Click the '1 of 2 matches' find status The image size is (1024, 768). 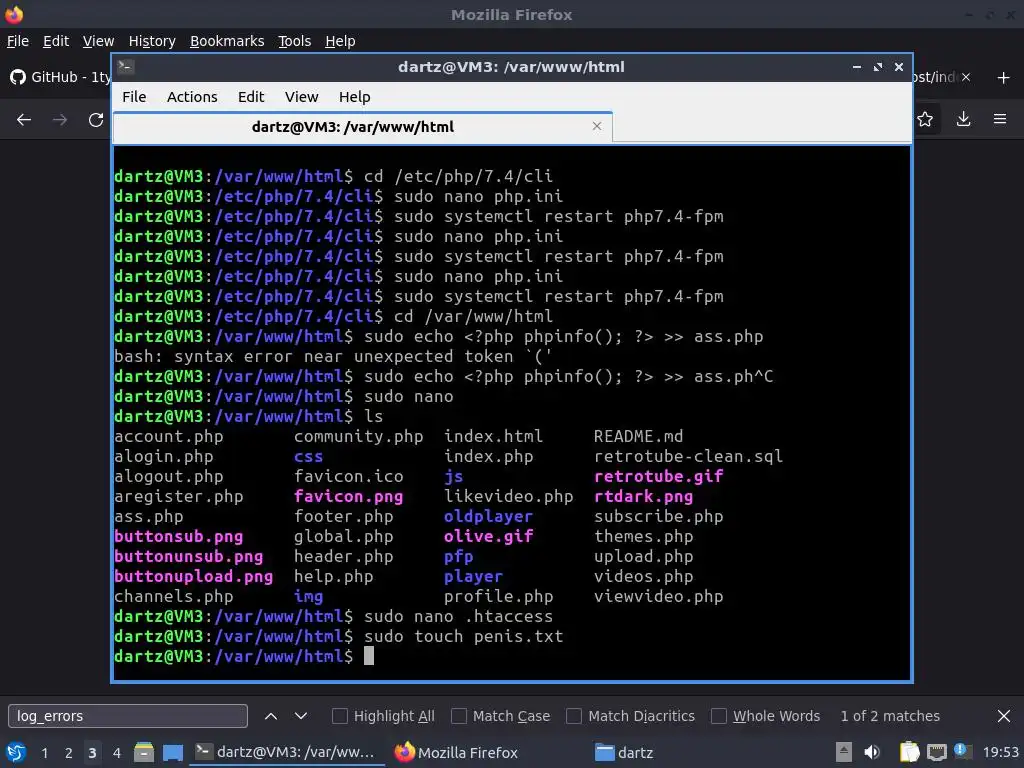pos(890,716)
